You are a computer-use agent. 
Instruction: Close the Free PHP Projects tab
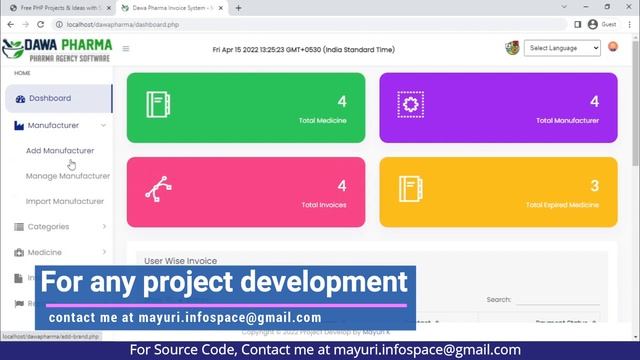click(109, 8)
